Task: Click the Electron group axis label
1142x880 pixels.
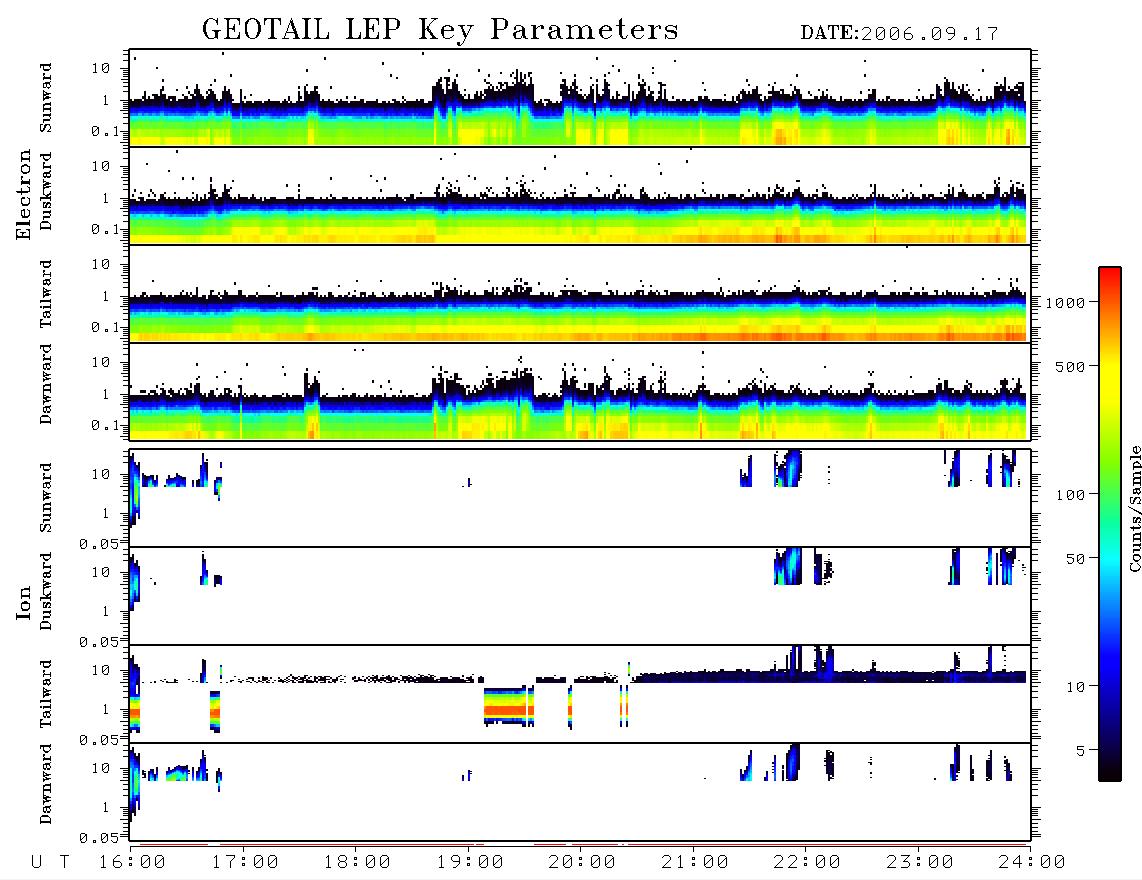Action: 24,195
